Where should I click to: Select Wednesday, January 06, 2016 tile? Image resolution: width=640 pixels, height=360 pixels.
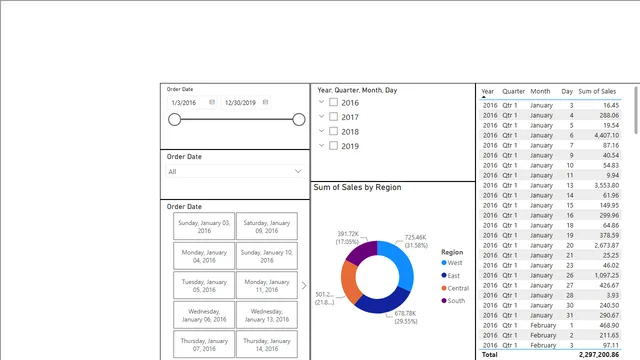(x=204, y=315)
